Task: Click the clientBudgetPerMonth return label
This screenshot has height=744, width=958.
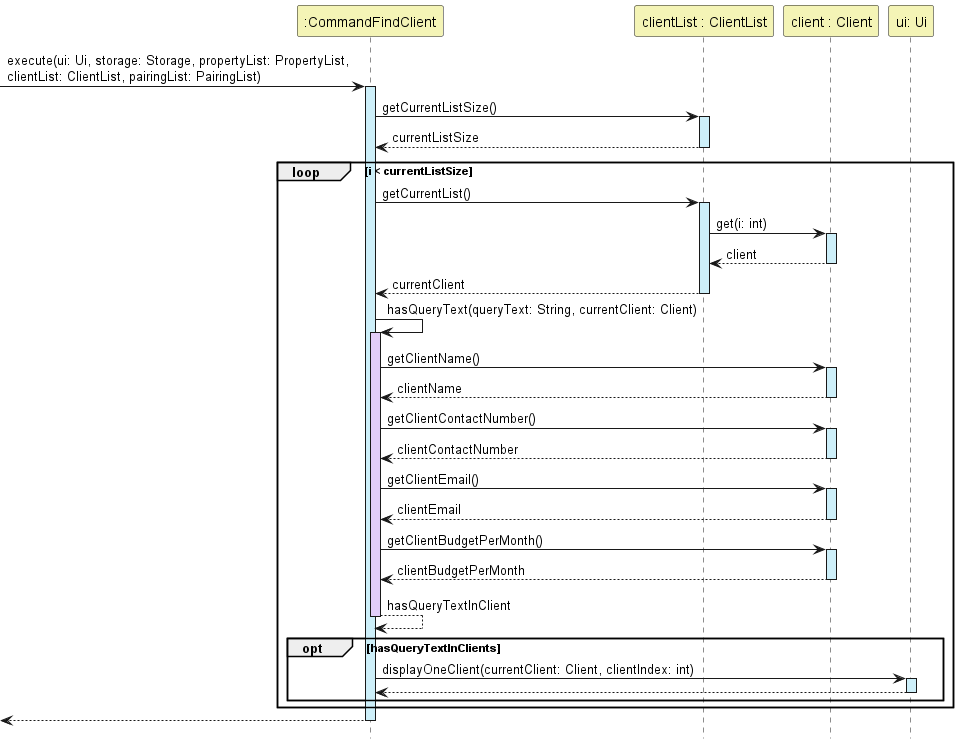Action: 461,571
